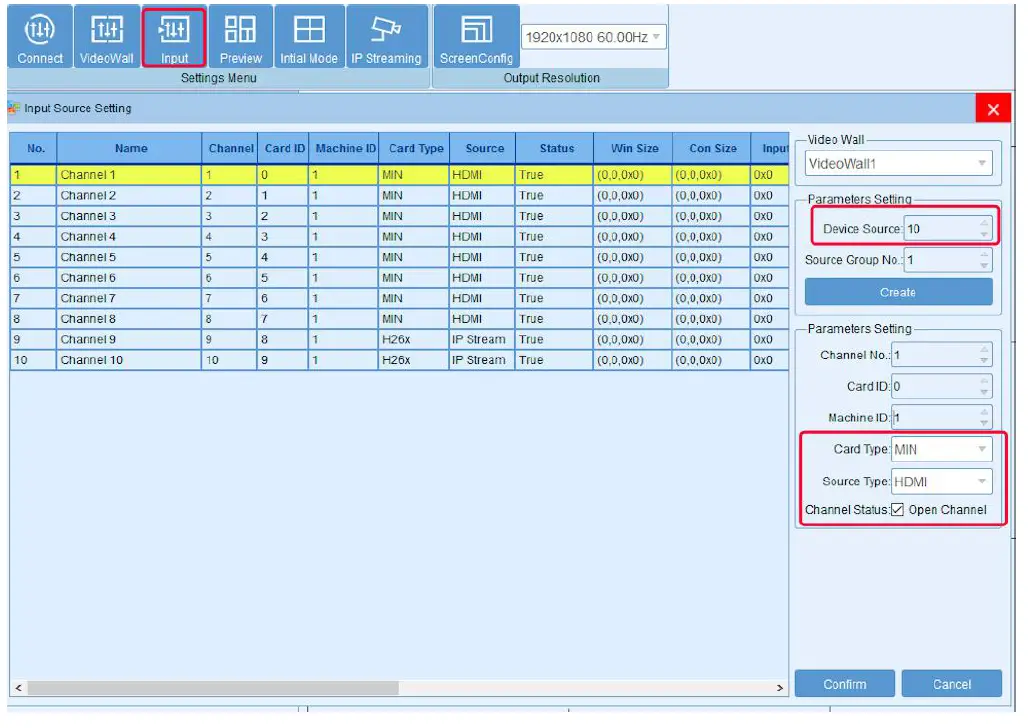
Task: Click the ScreenConfig icon
Action: (476, 38)
